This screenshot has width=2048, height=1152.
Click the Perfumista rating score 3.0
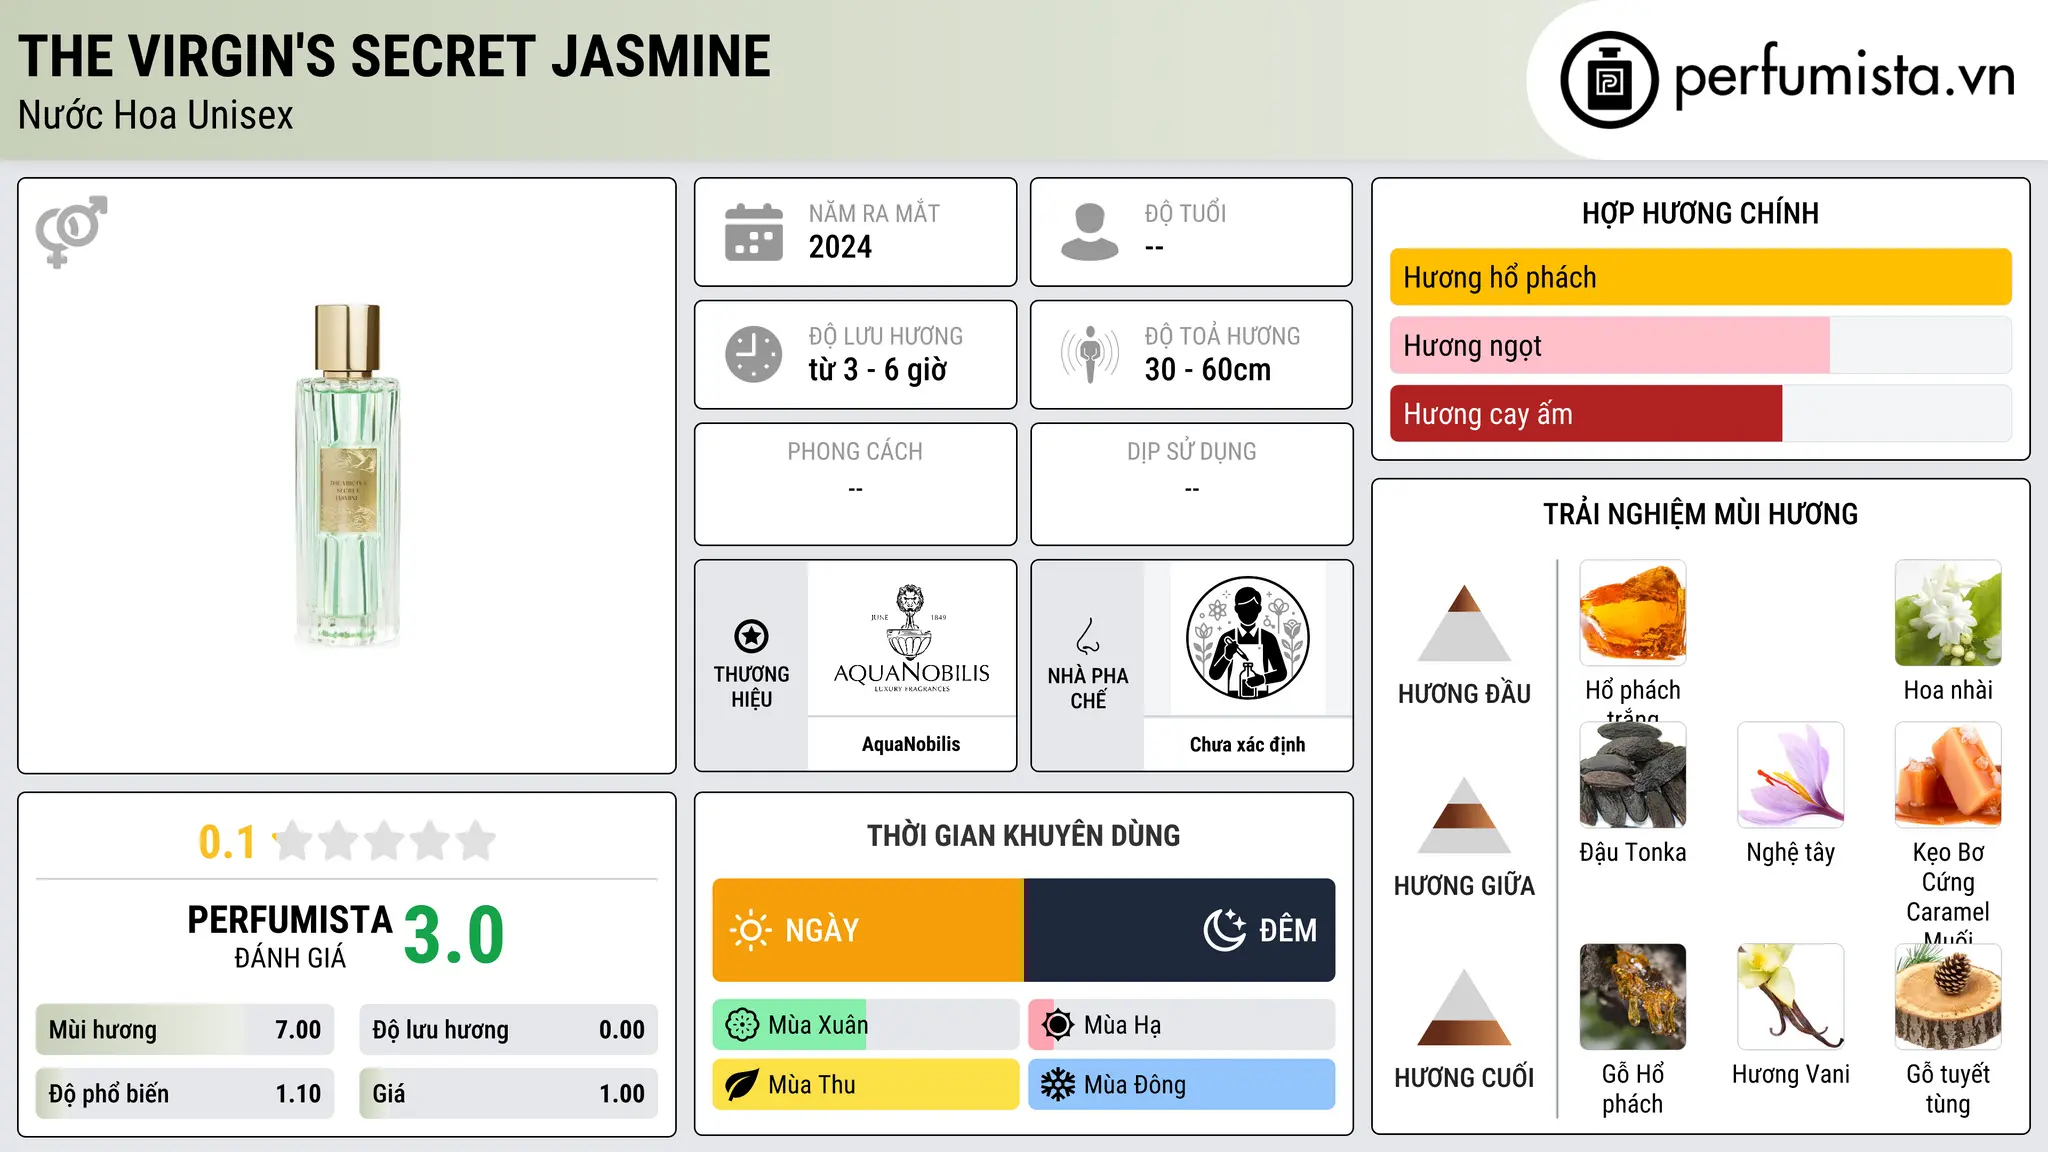(x=454, y=935)
